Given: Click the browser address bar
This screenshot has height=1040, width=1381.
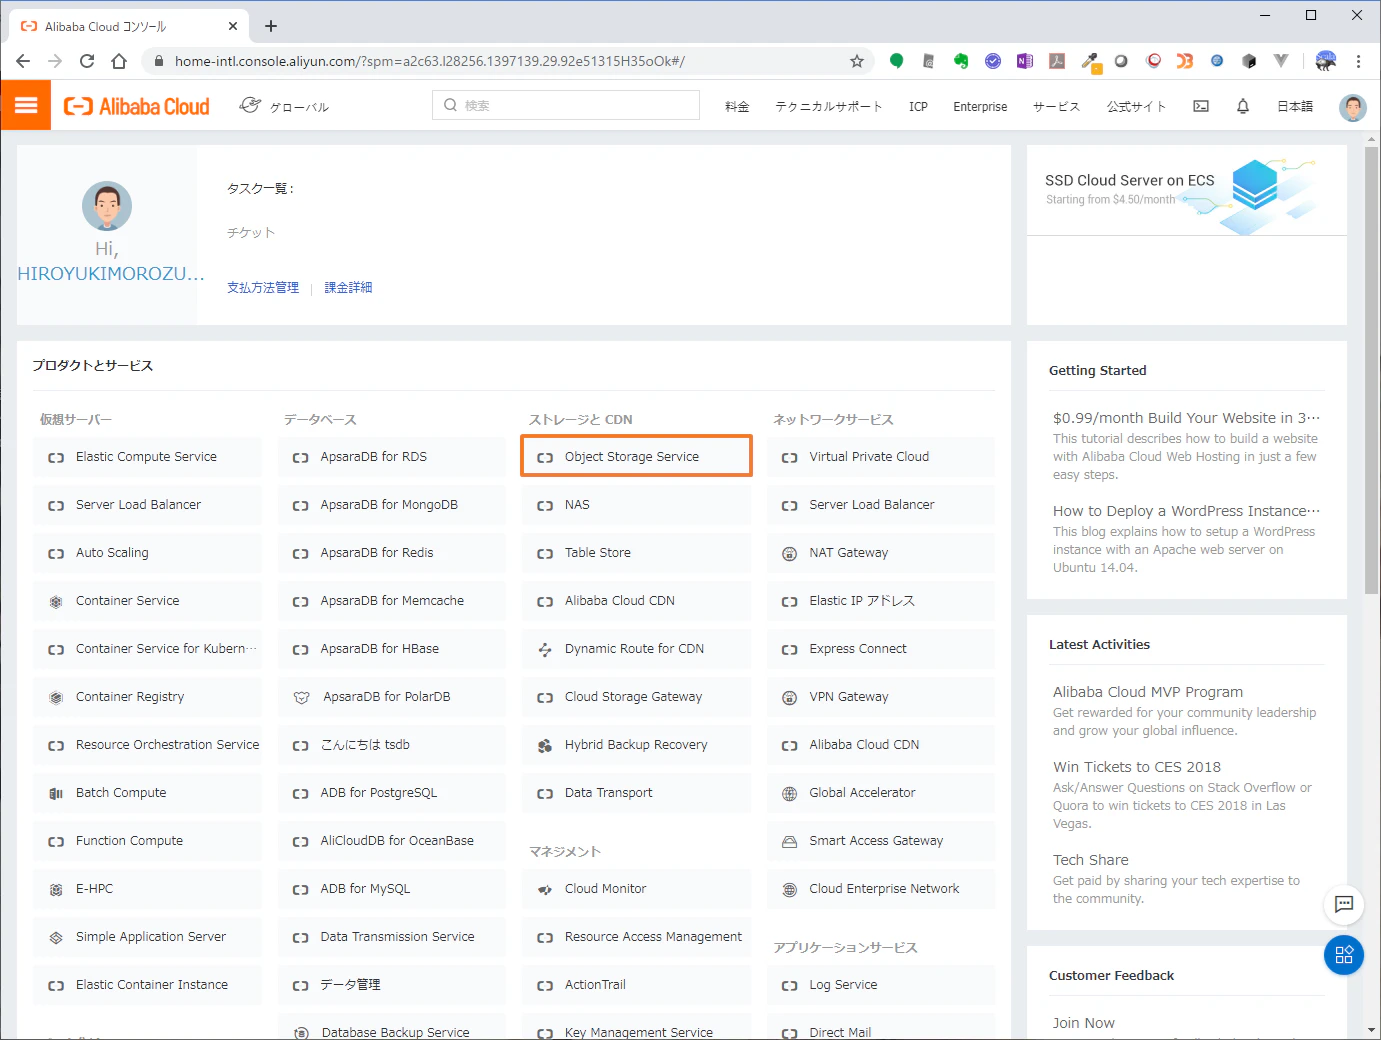Looking at the screenshot, I should click(x=510, y=61).
